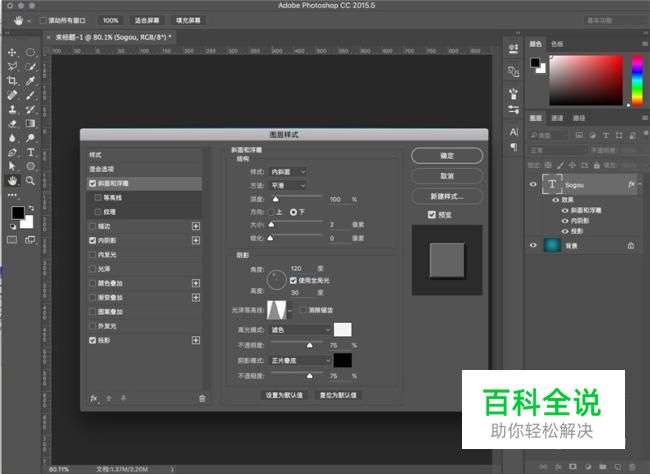This screenshot has height=474, width=650.
Task: Select the Horizontal Type tool
Action: click(30, 152)
